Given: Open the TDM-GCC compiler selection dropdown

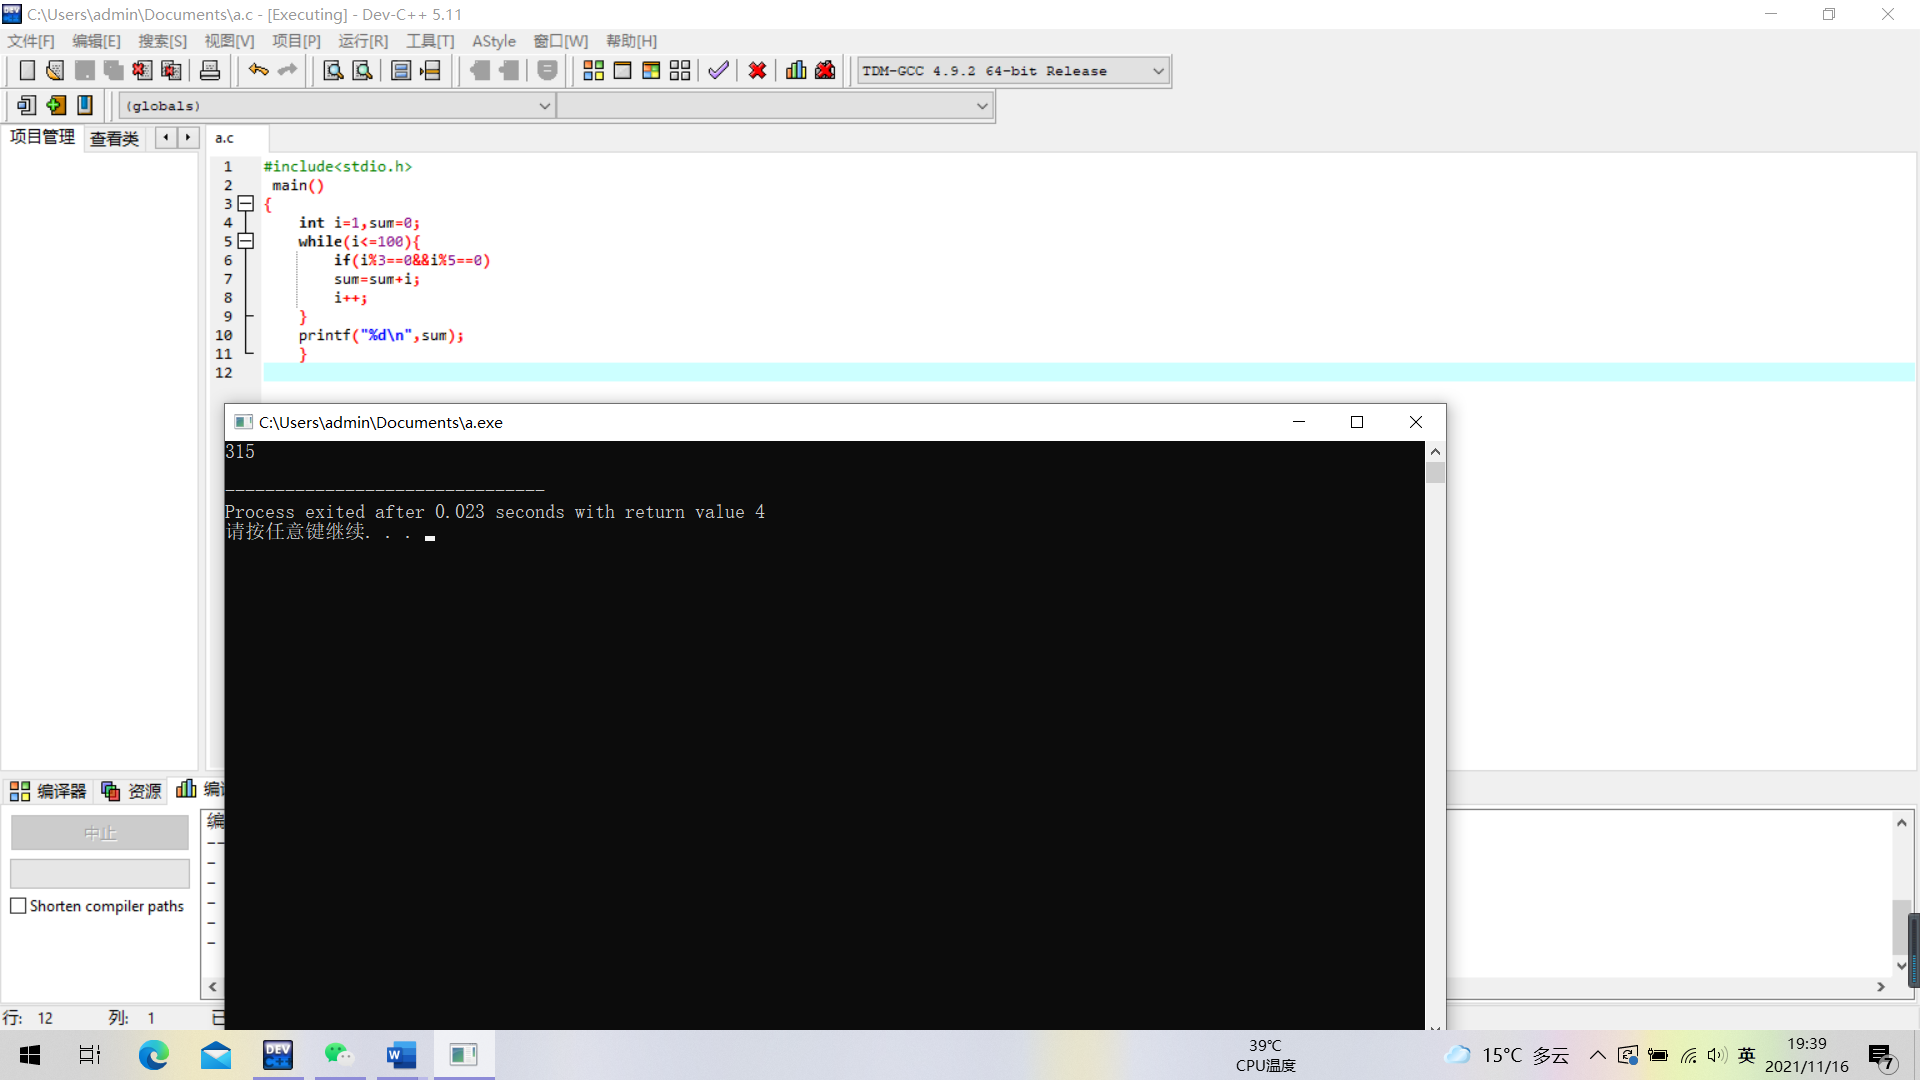Looking at the screenshot, I should (x=1158, y=71).
